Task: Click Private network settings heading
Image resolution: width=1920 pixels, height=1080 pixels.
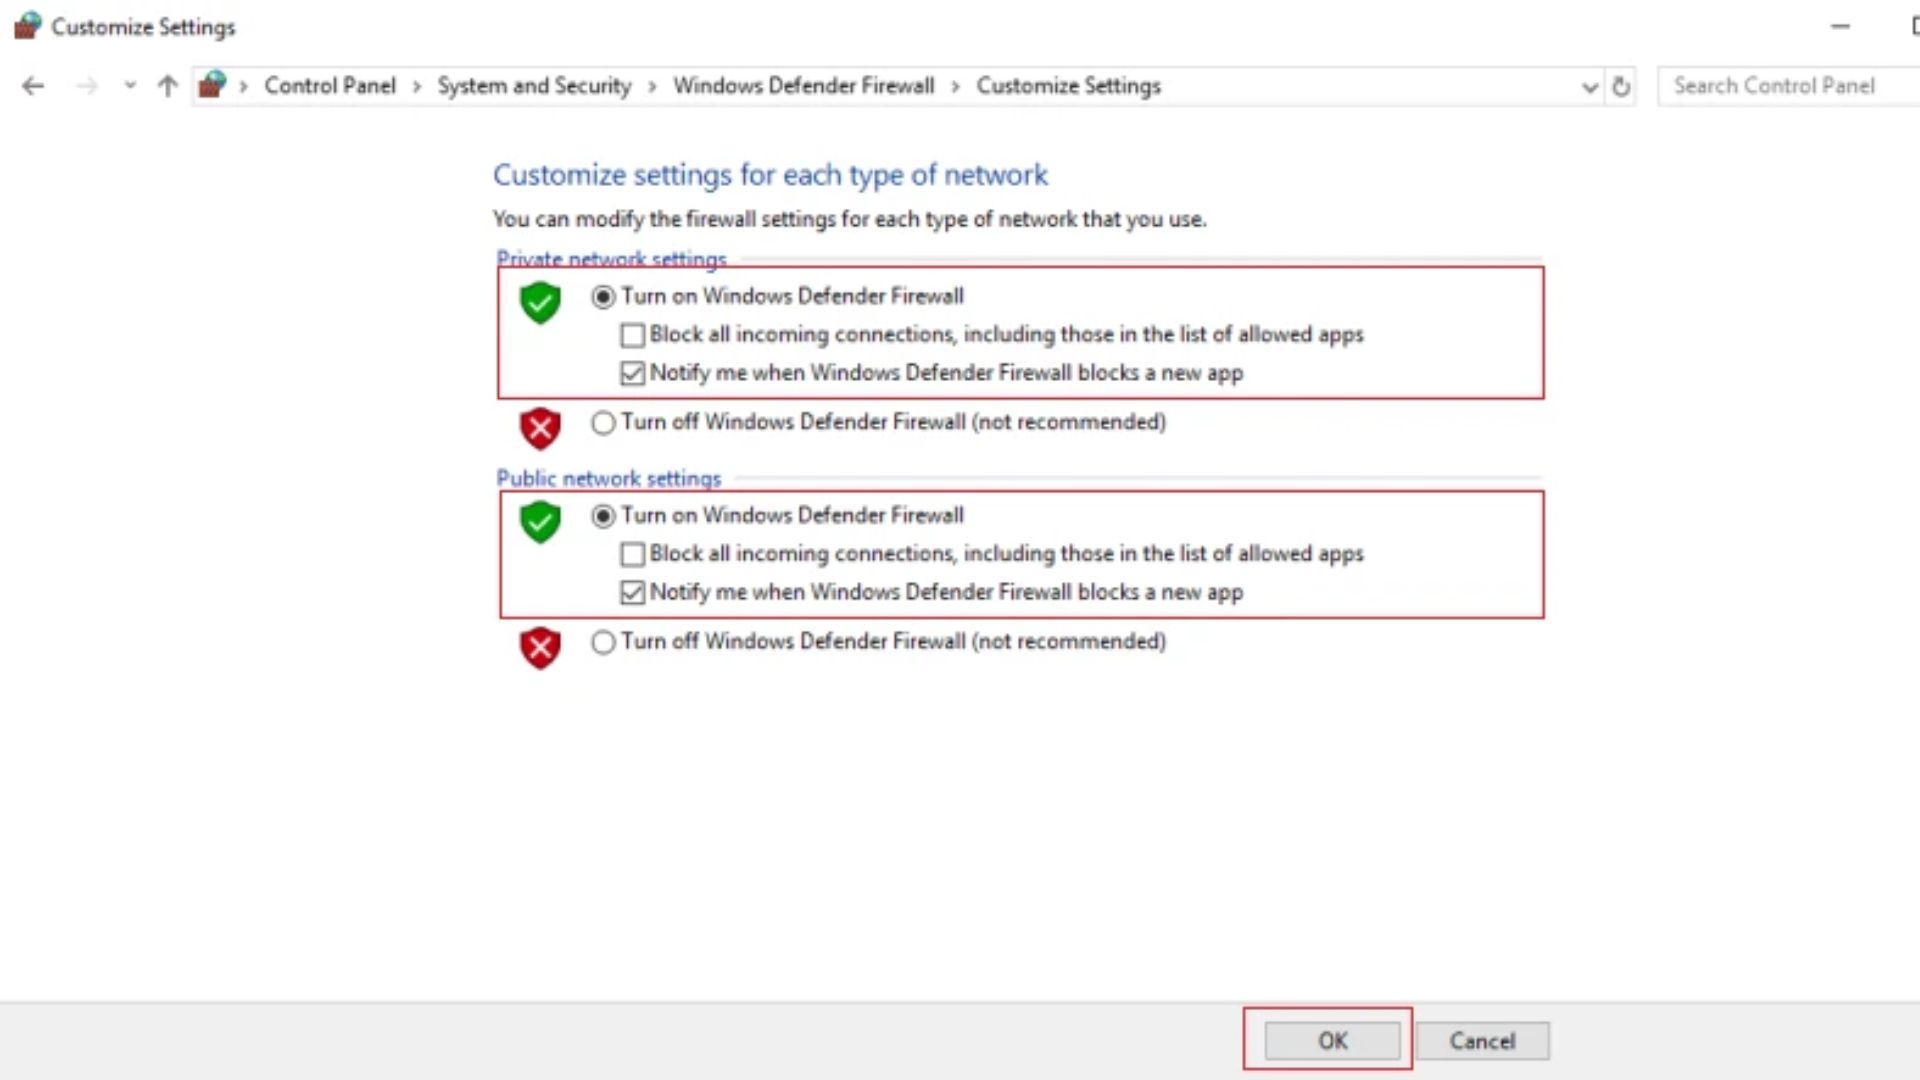Action: 611,258
